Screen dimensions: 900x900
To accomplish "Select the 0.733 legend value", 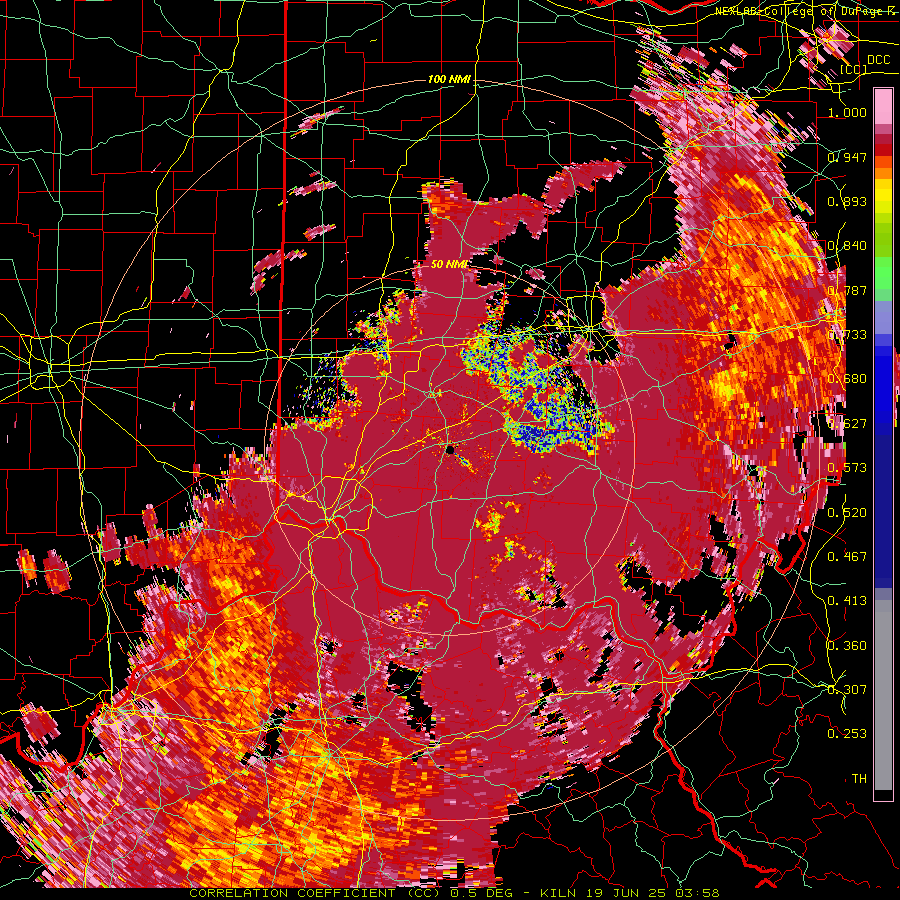I will pos(847,335).
